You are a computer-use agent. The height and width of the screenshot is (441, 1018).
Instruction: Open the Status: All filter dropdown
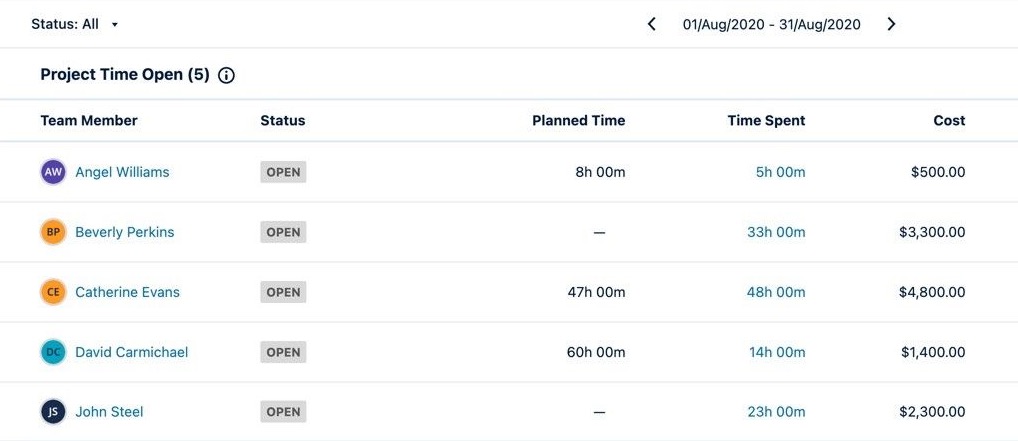[75, 24]
